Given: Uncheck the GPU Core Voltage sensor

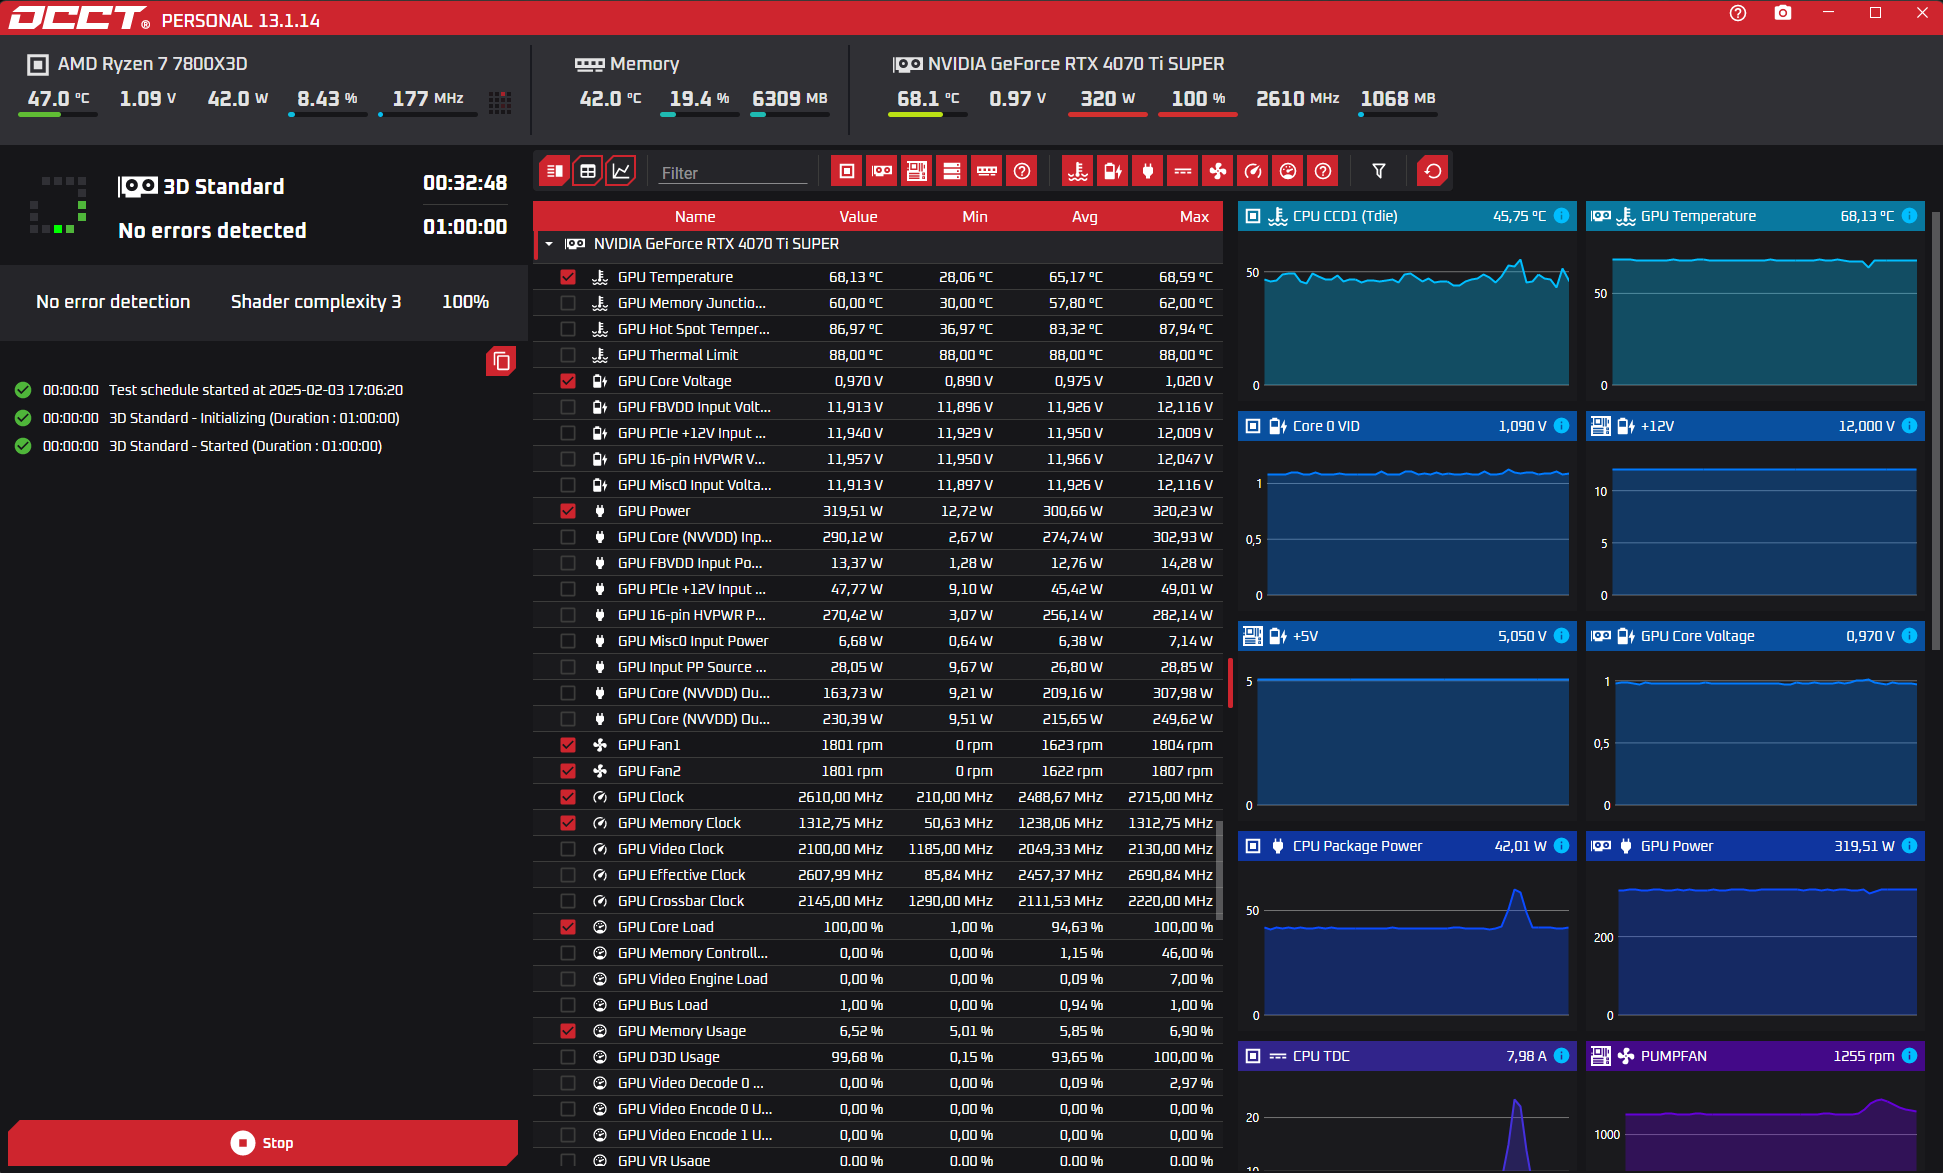Looking at the screenshot, I should [568, 381].
